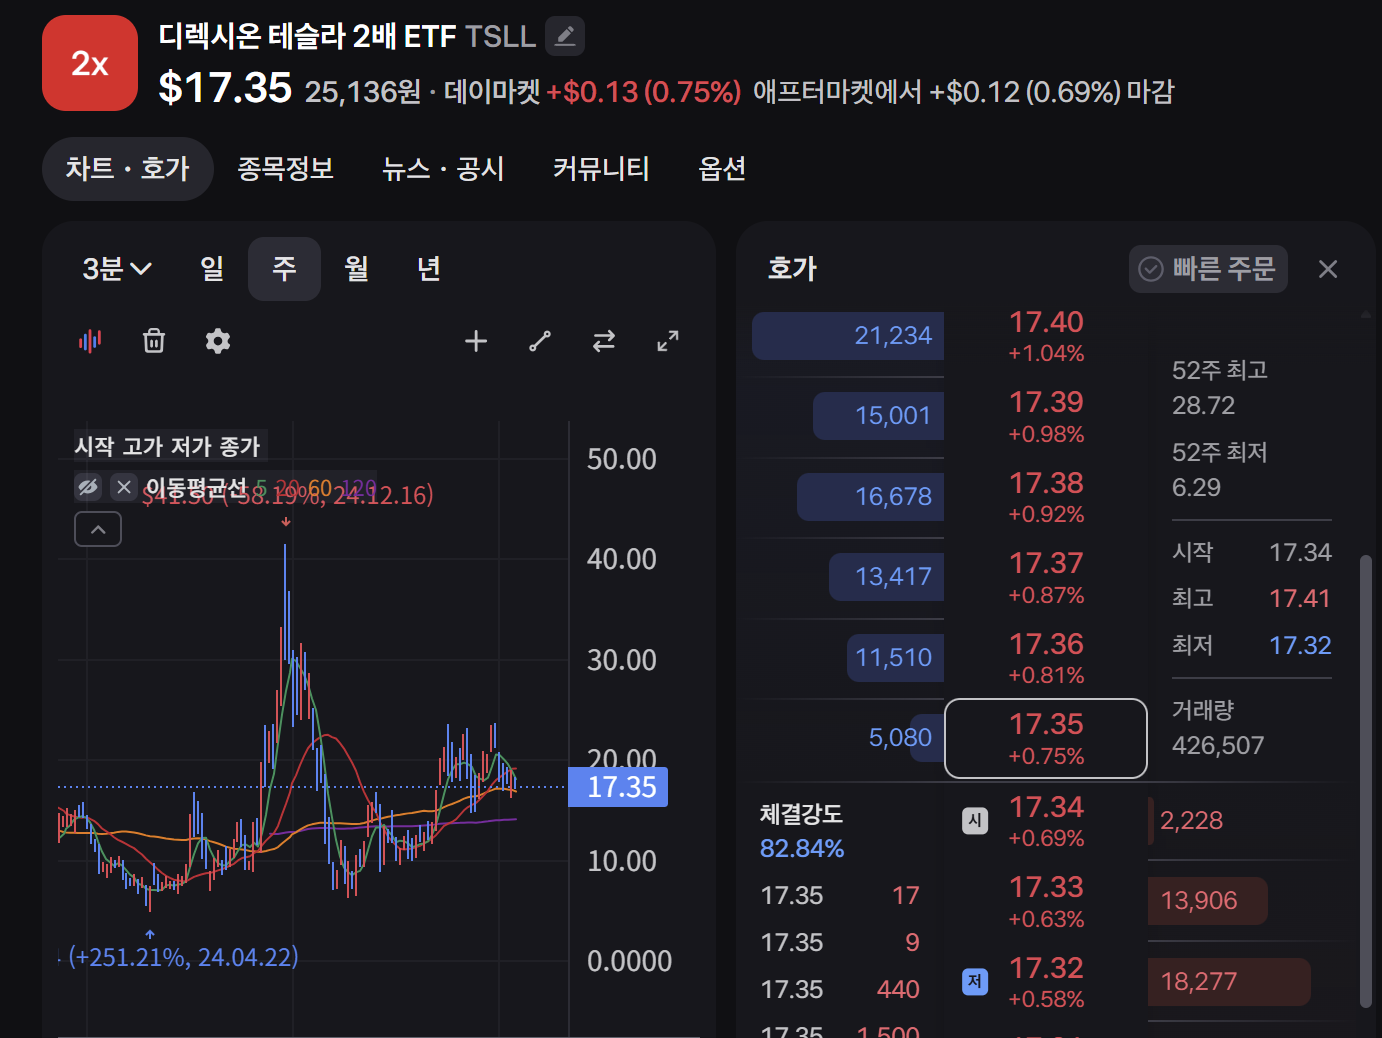1382x1038 pixels.
Task: Open the candlestick chart type icon
Action: 90,341
